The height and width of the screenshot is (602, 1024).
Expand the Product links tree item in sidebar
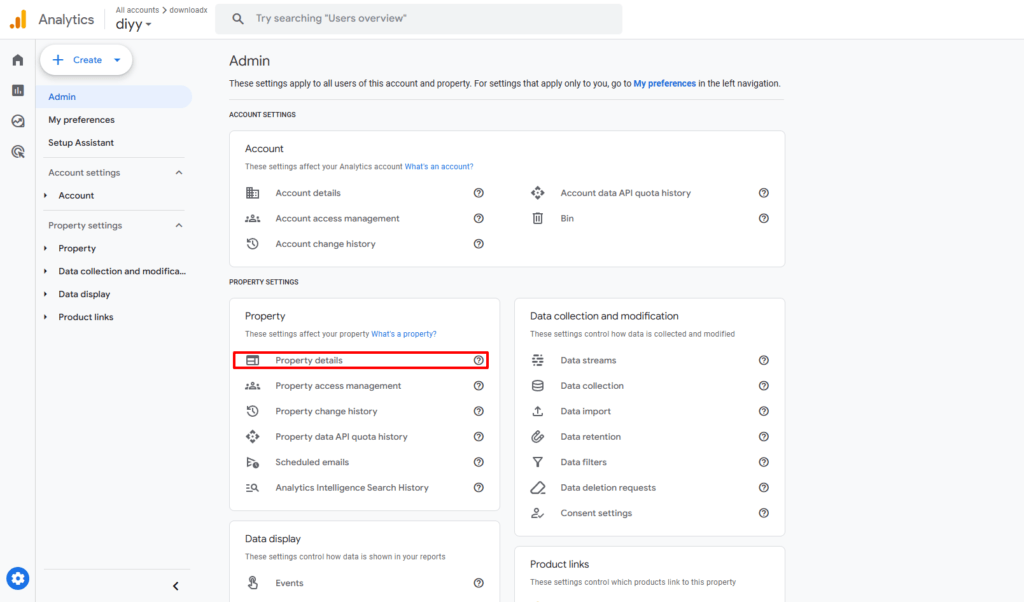(46, 317)
